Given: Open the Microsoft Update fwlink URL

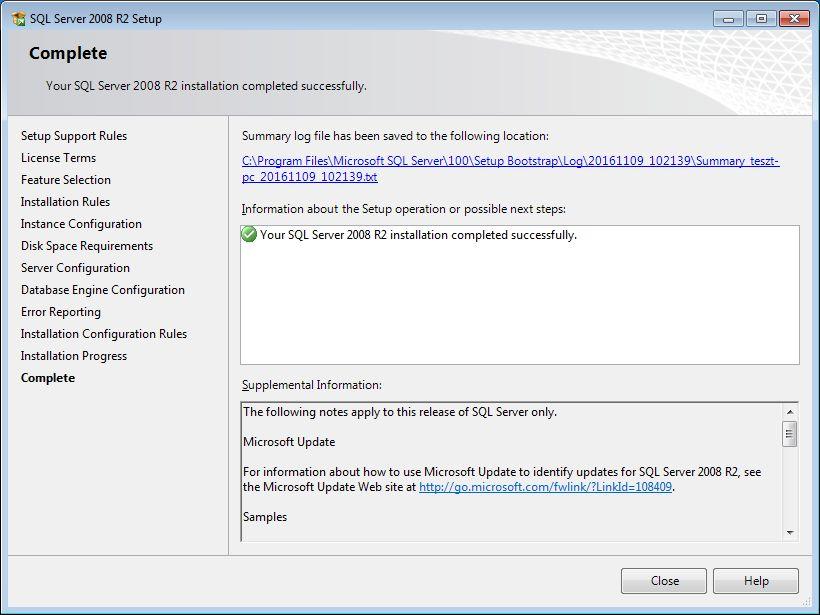Looking at the screenshot, I should [545, 487].
